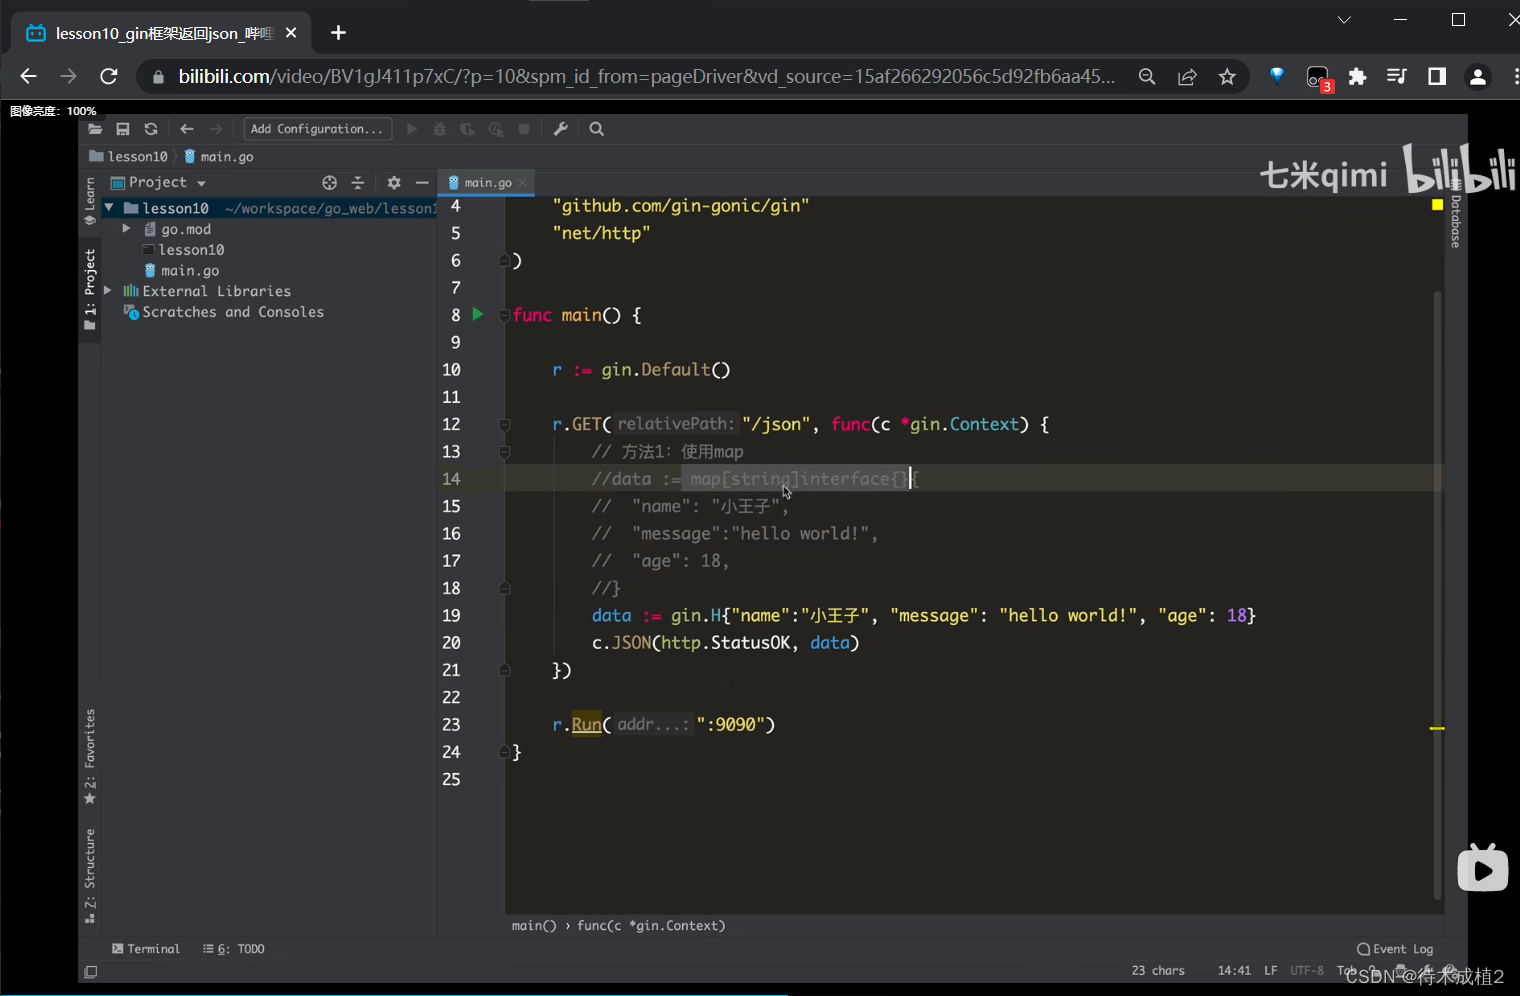Open settings via the wrench icon
This screenshot has width=1520, height=996.
[561, 129]
